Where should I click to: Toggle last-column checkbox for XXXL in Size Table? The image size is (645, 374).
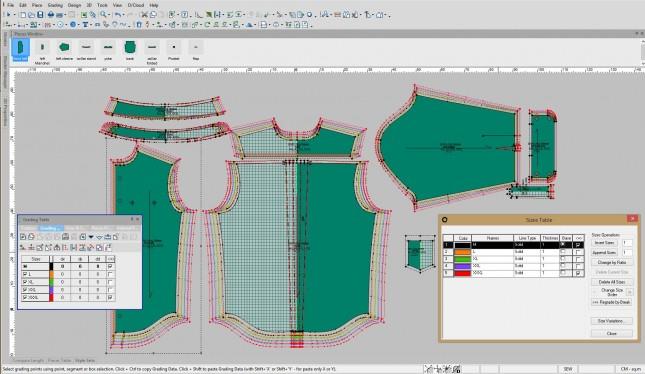pos(578,273)
